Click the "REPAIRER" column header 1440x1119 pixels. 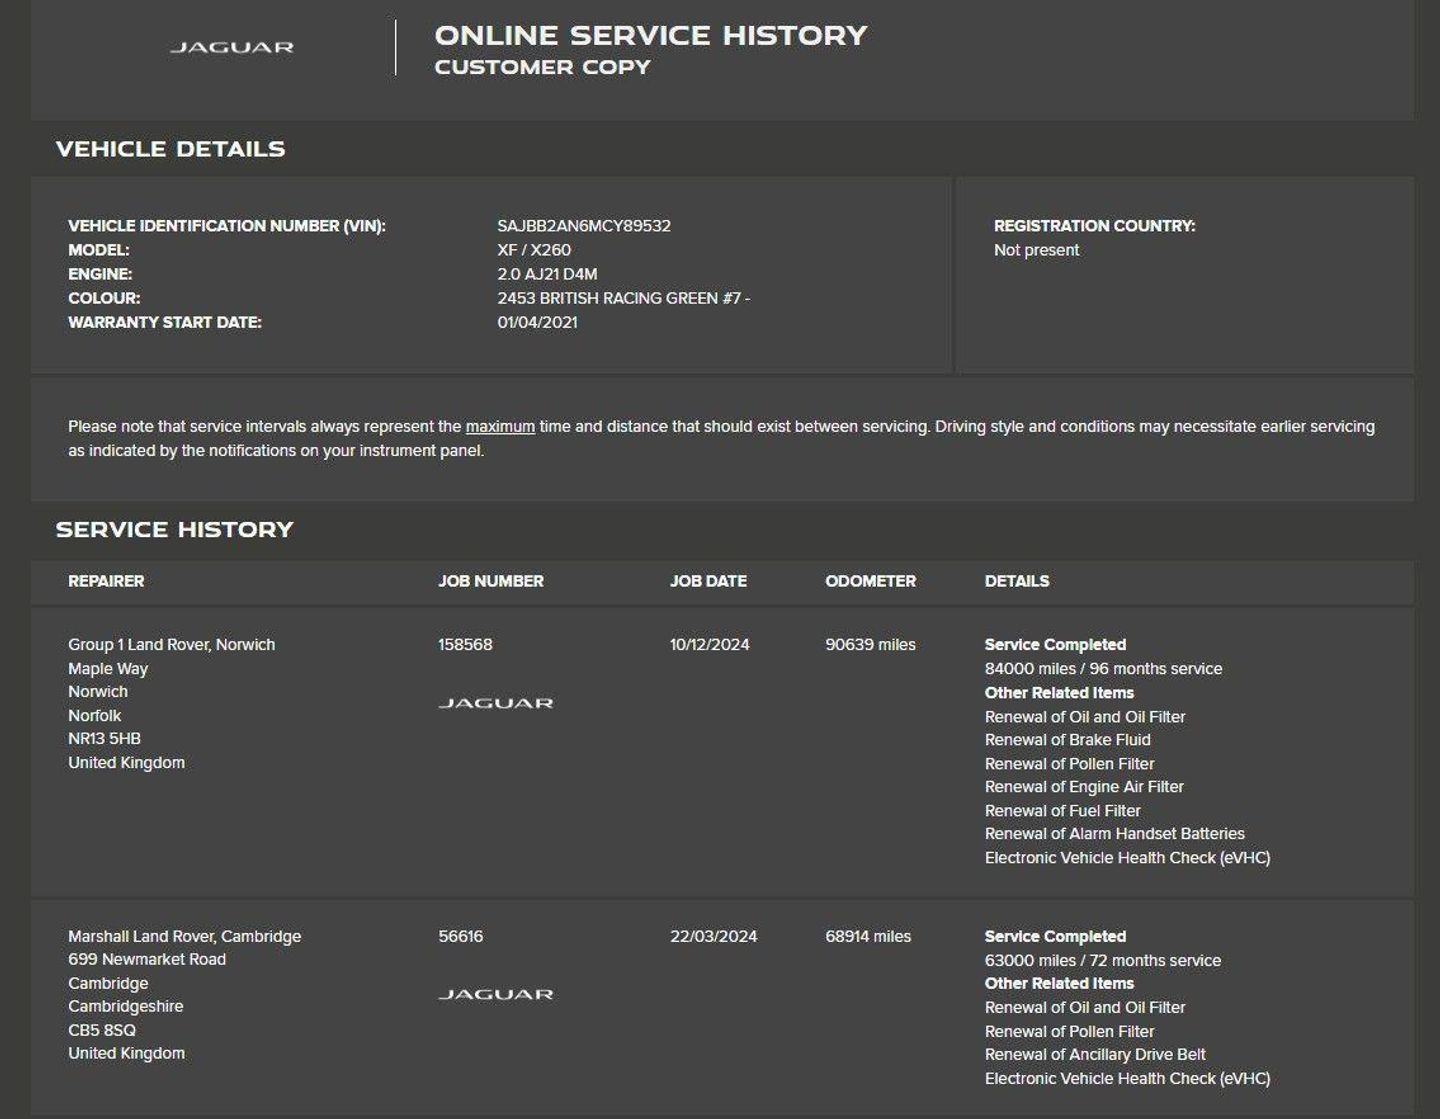tap(106, 581)
